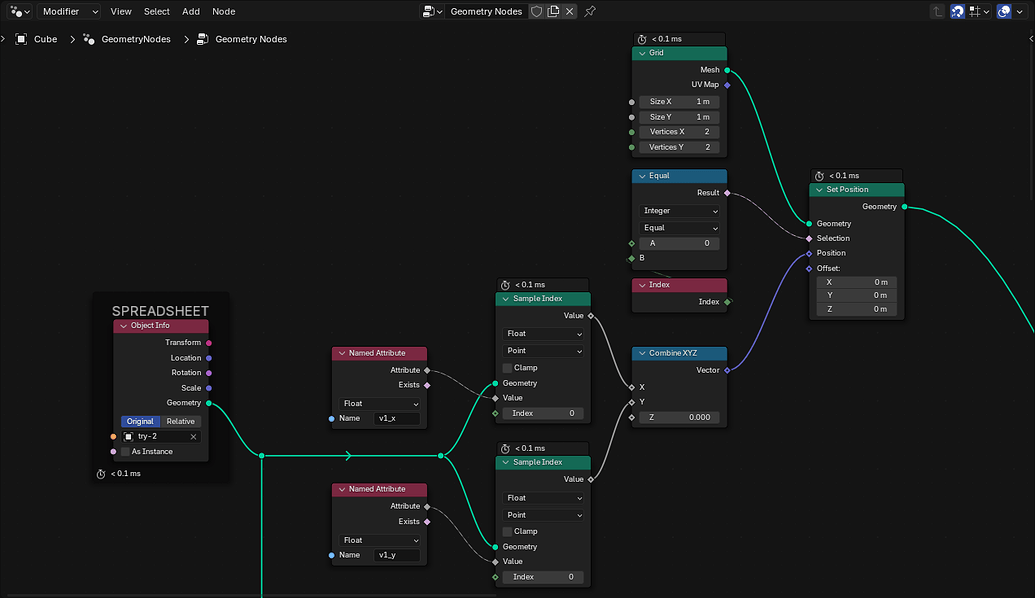Open the View menu
This screenshot has height=598, width=1035.
[121, 11]
